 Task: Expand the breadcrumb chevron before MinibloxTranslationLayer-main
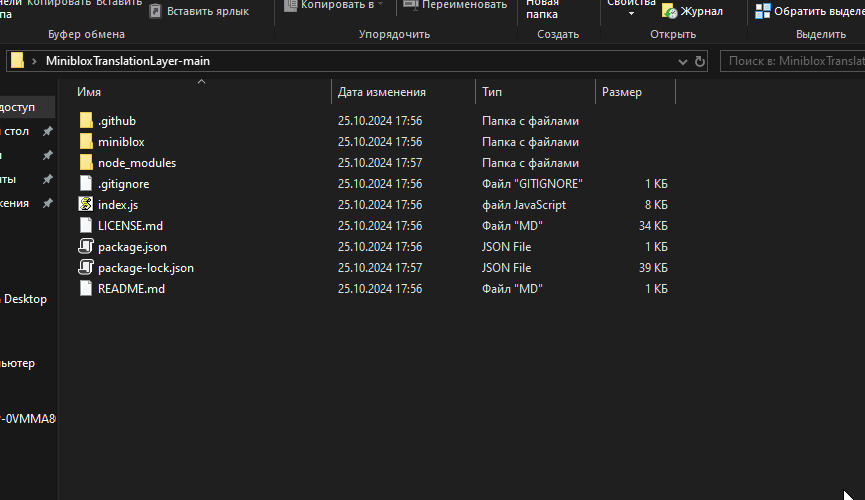[x=34, y=61]
